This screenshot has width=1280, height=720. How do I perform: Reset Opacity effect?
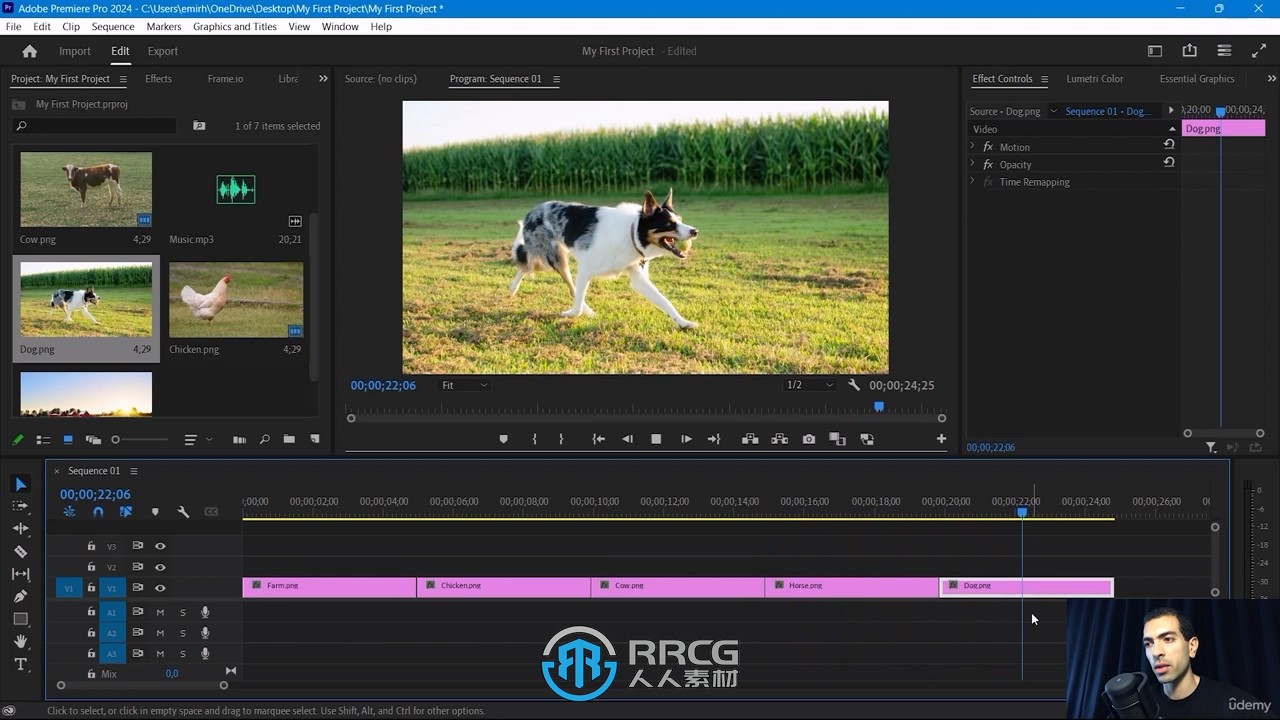[1169, 162]
